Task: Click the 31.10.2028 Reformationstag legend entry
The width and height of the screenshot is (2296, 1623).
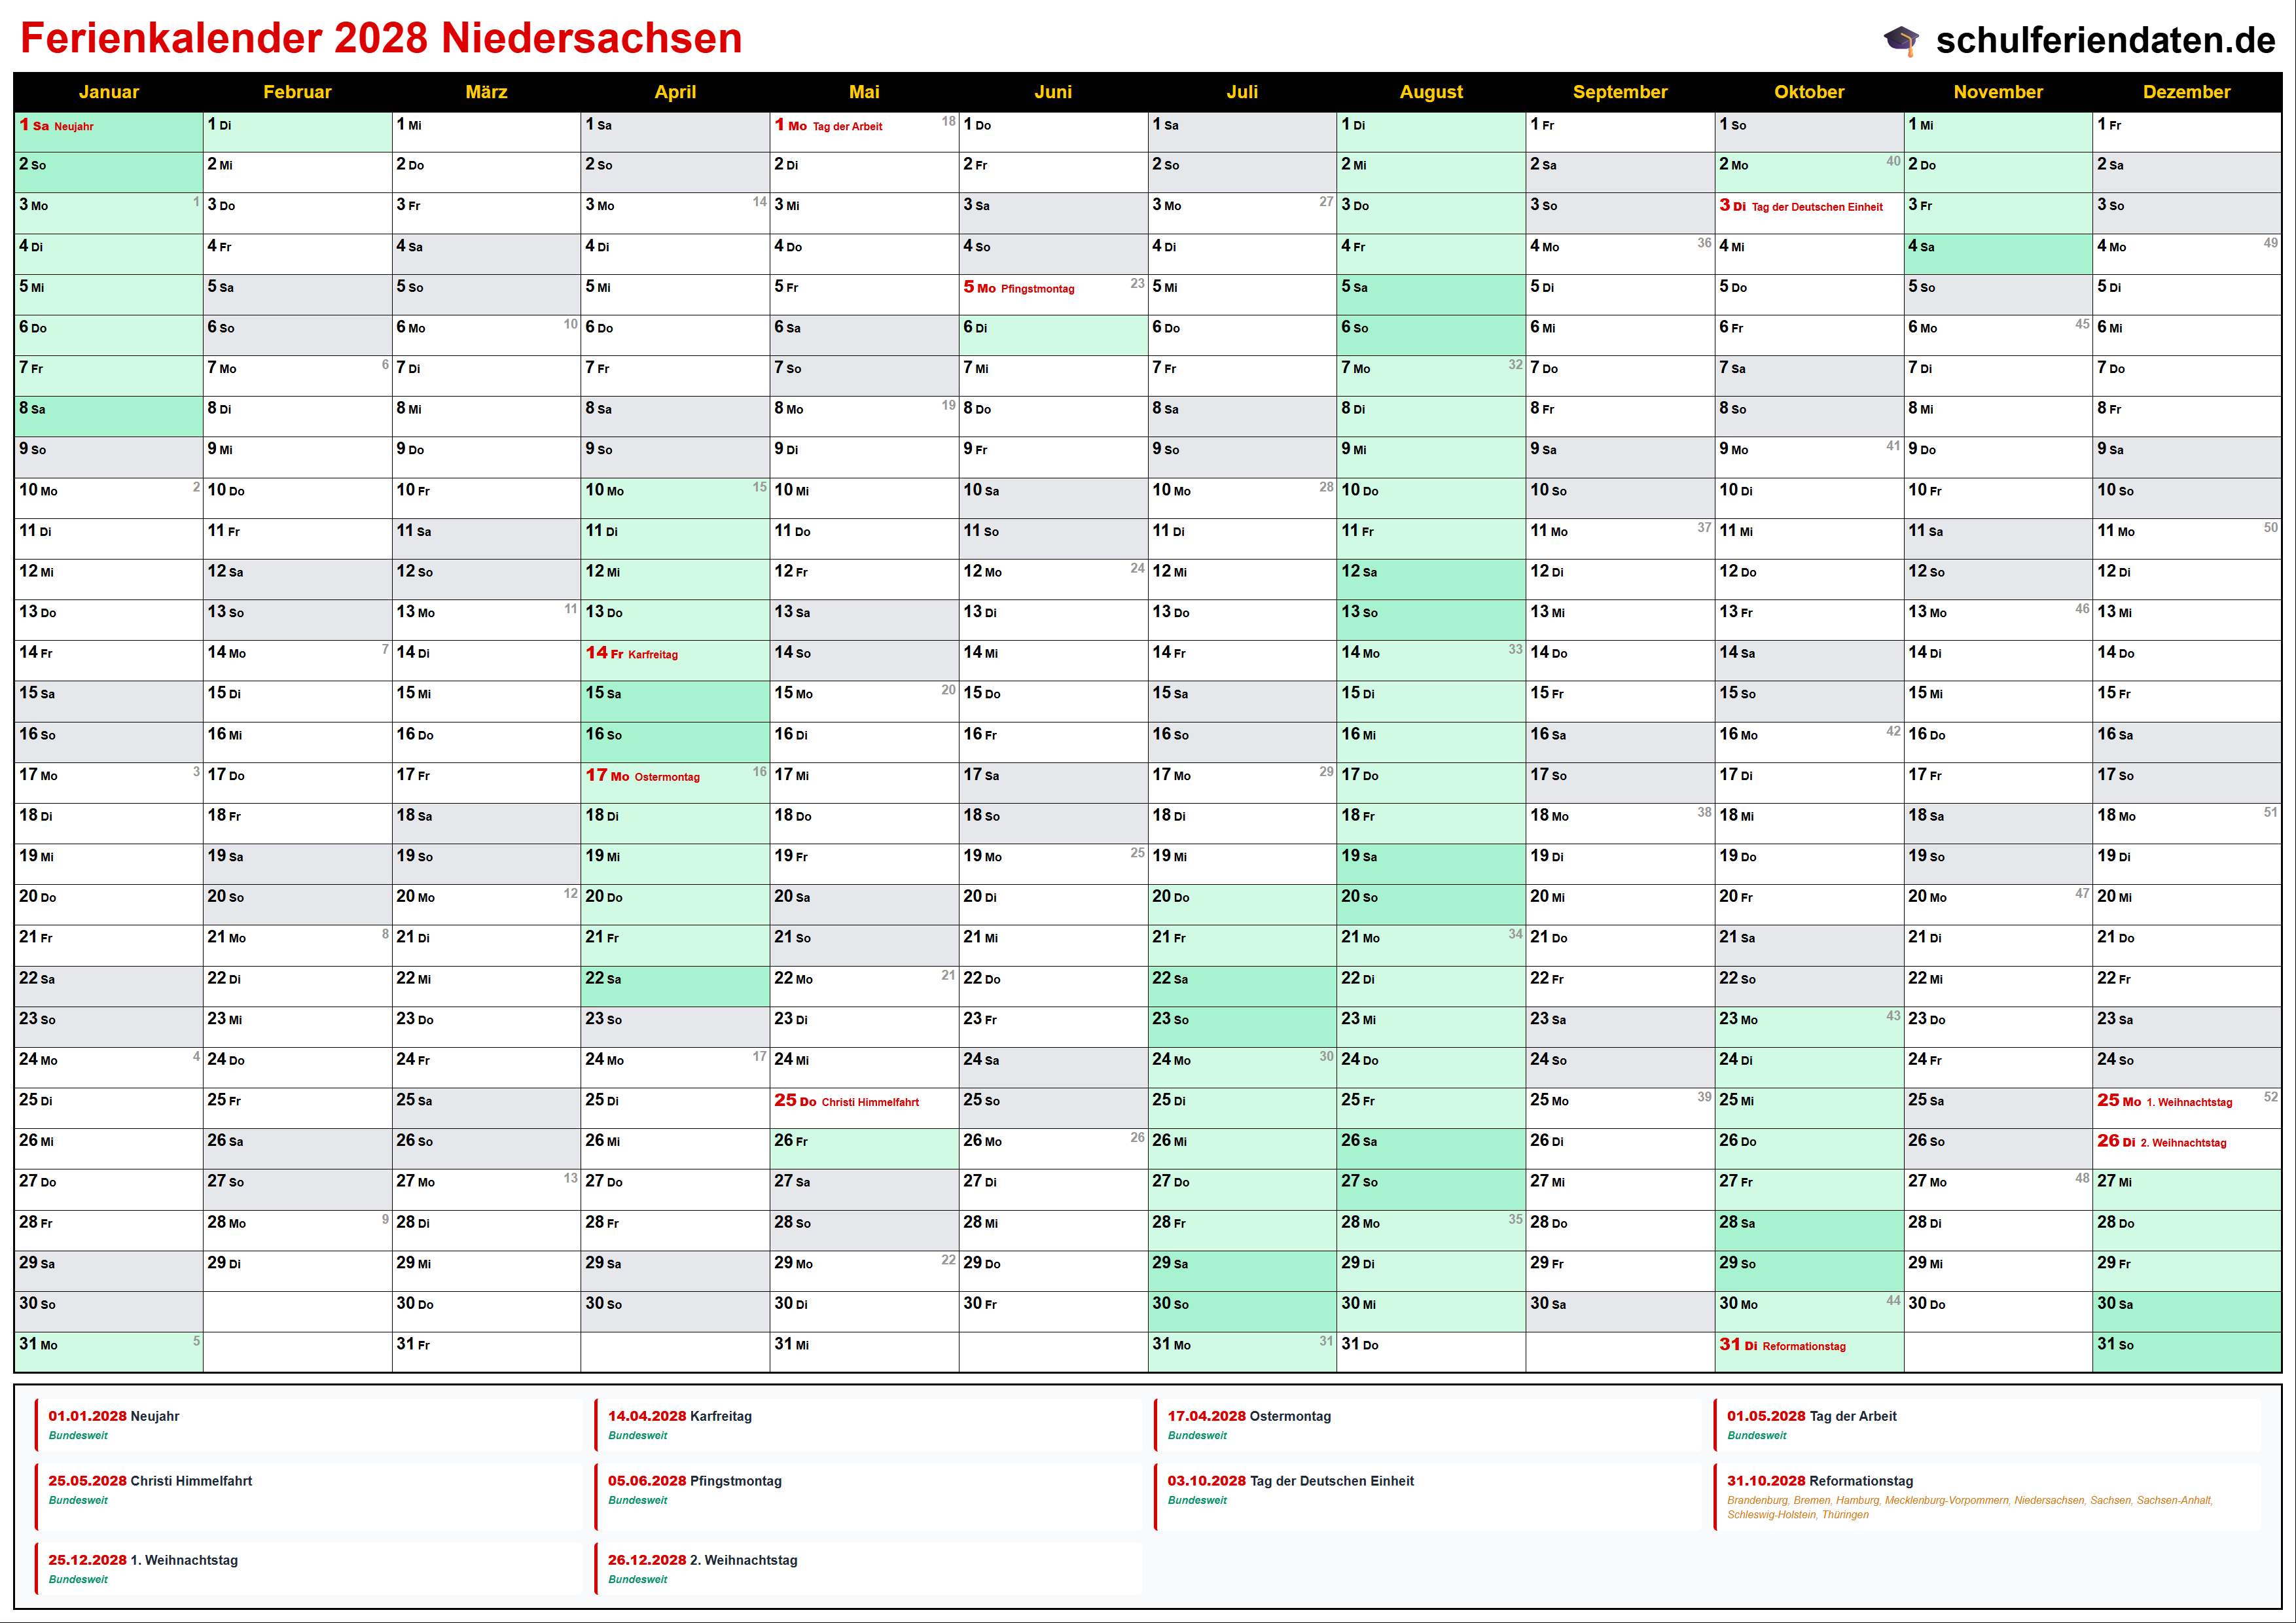Action: click(1820, 1482)
